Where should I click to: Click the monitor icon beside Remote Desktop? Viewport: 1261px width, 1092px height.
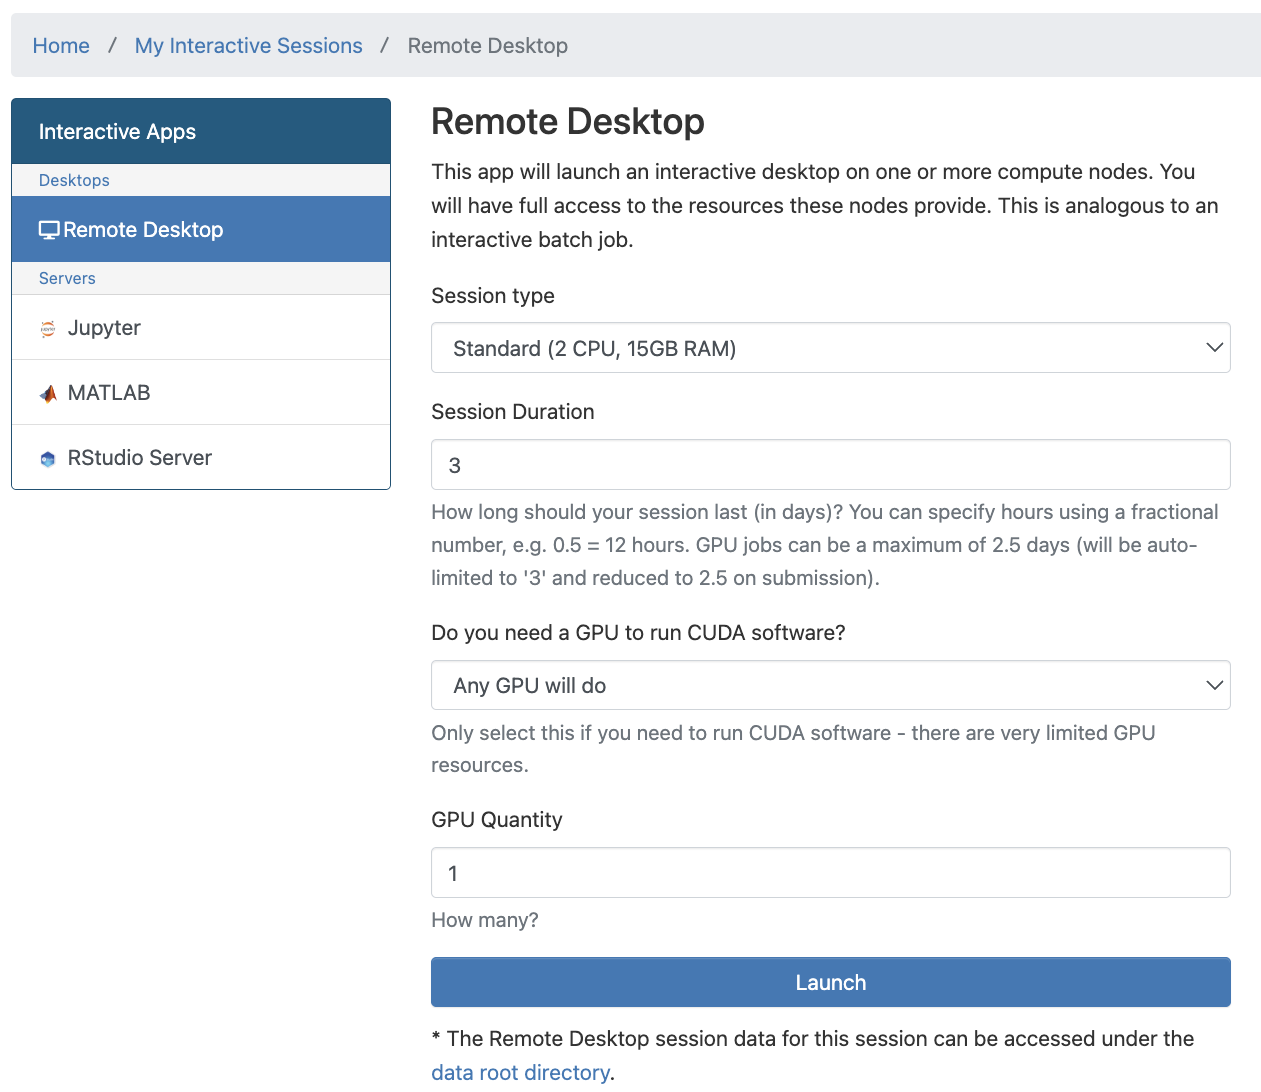pyautogui.click(x=48, y=229)
